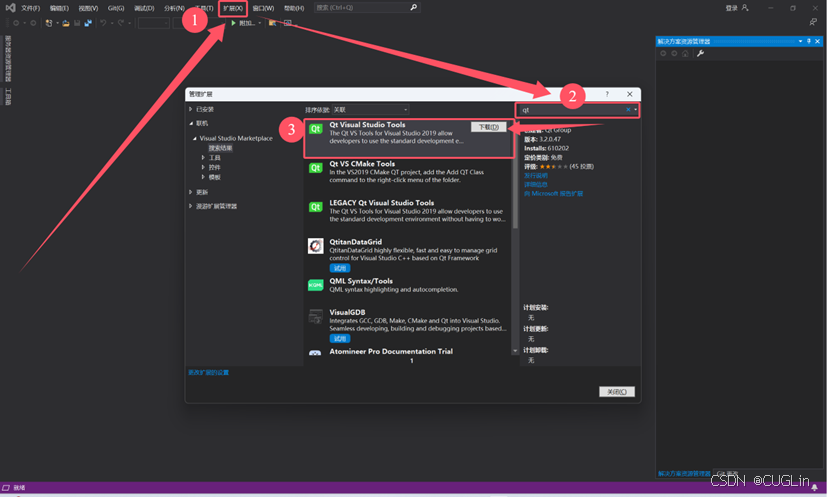
Task: Select the LEGACY Qt Visual Studio Tools icon
Action: coord(315,207)
